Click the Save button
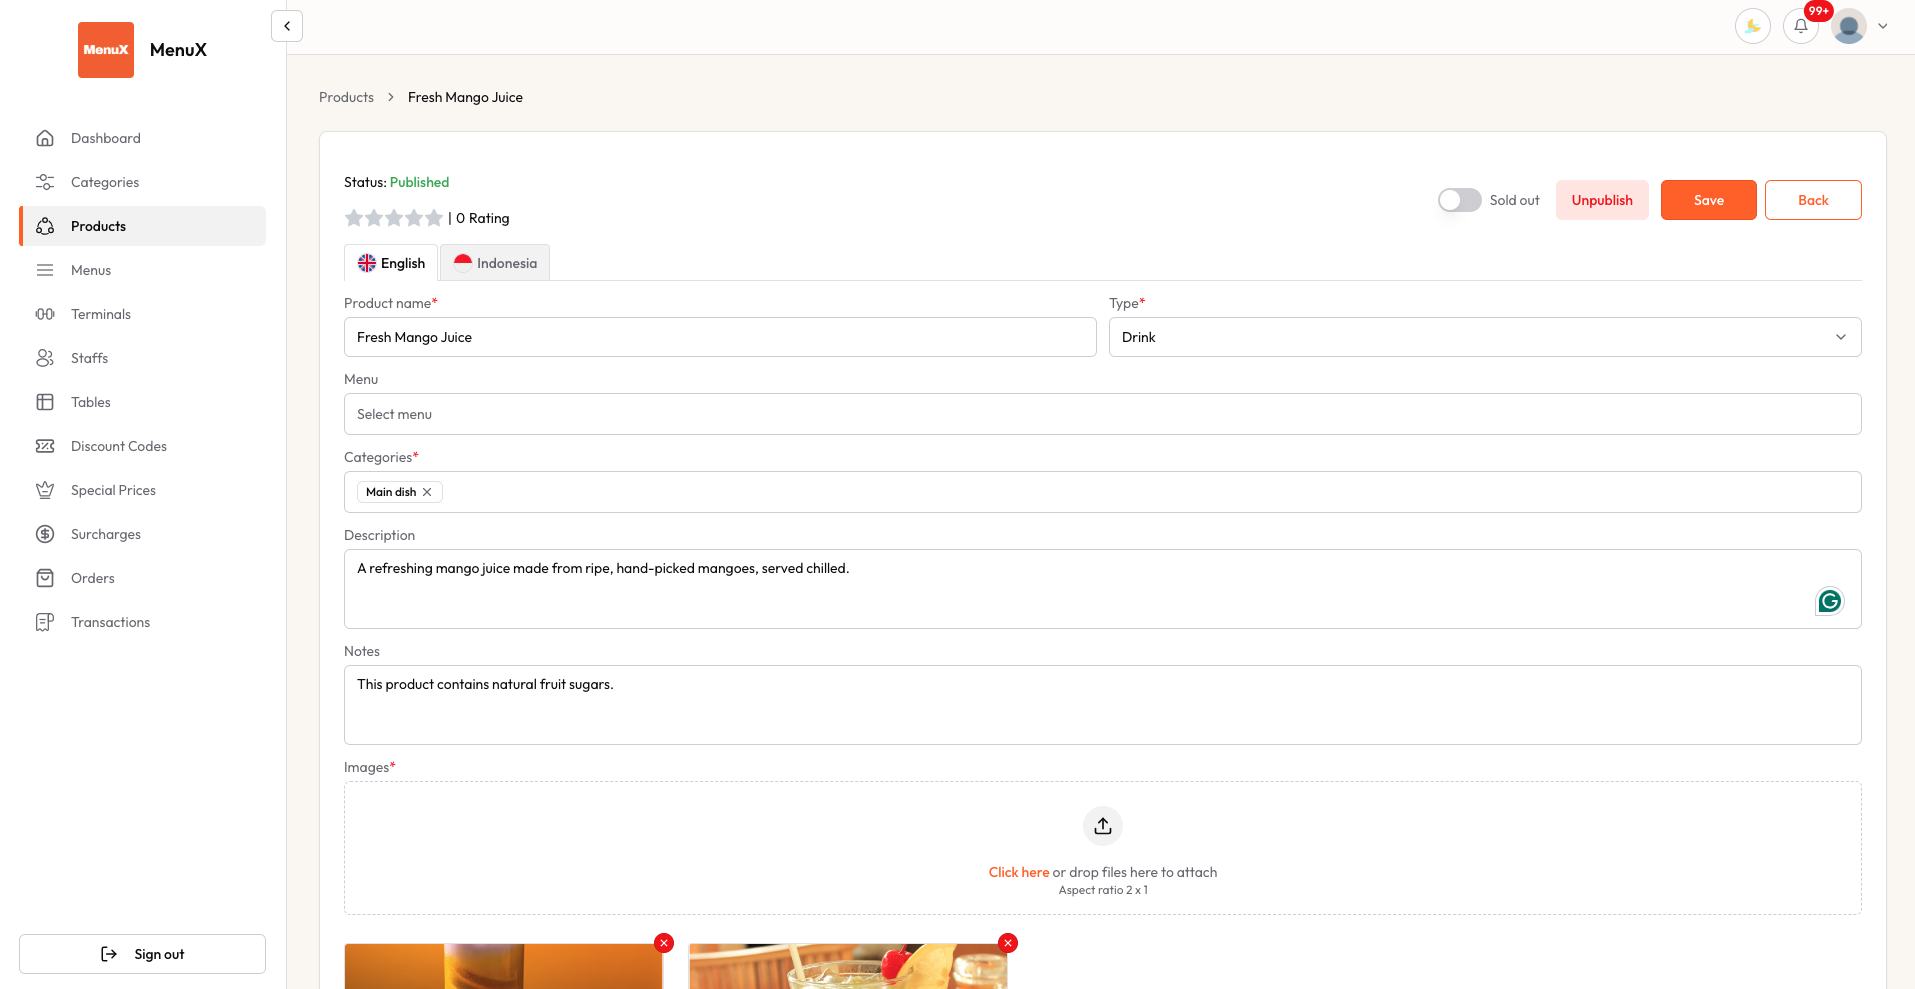This screenshot has width=1915, height=989. 1709,200
